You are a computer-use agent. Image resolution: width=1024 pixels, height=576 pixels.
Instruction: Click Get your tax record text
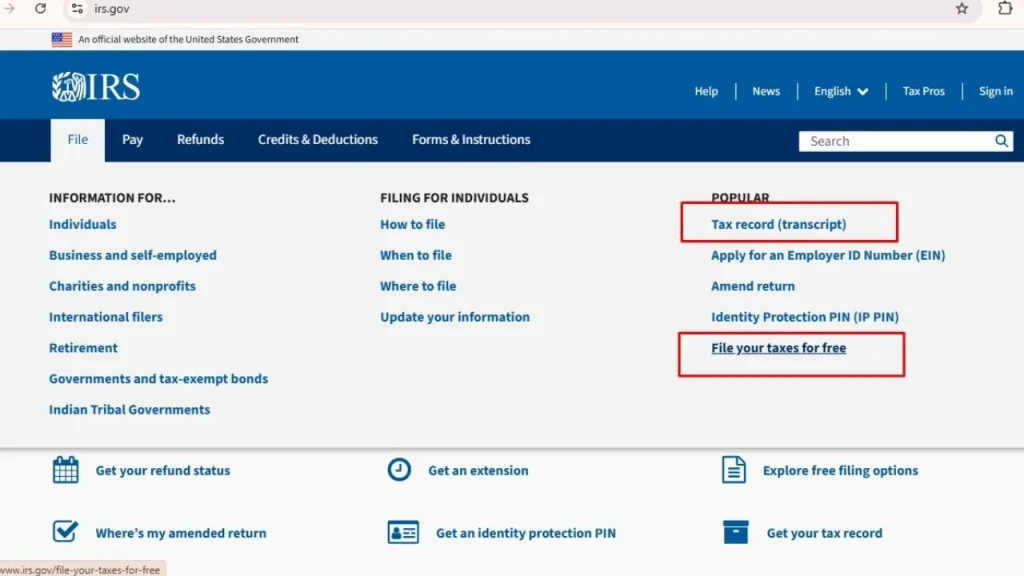[x=824, y=533]
